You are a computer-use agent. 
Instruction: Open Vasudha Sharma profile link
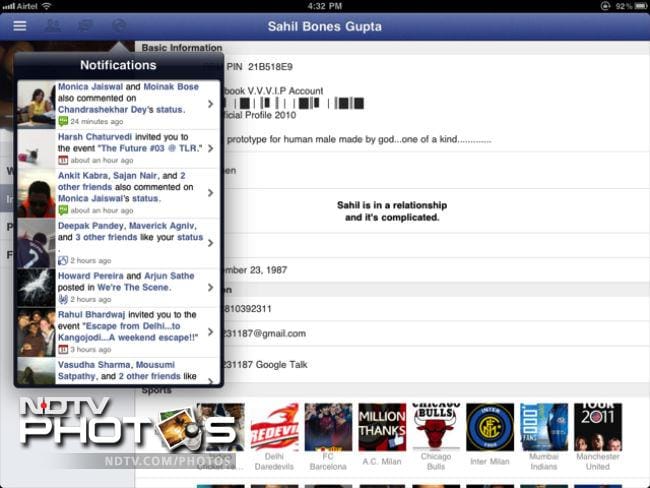click(x=94, y=365)
